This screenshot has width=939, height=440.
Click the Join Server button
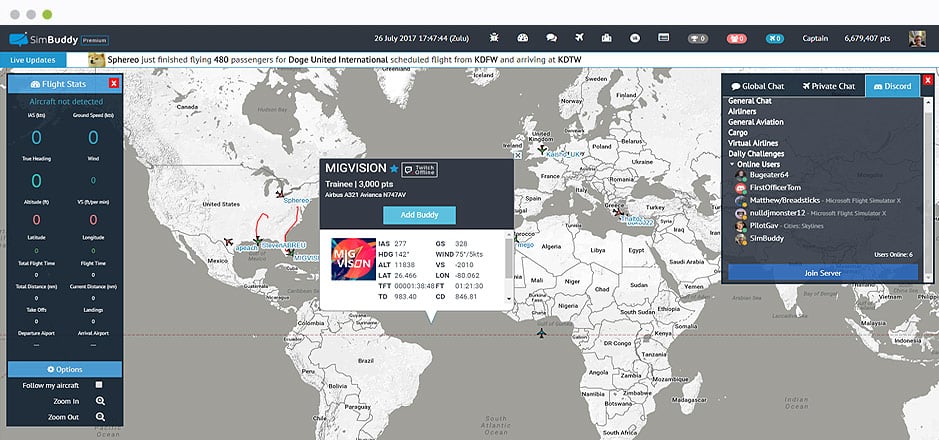click(x=822, y=272)
